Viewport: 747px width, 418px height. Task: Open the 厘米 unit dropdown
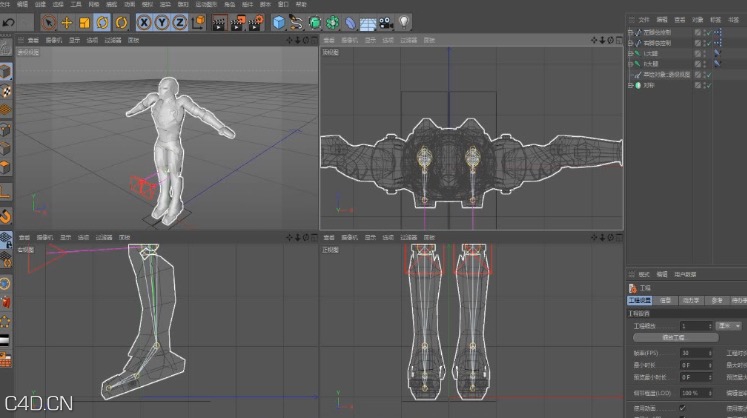pyautogui.click(x=729, y=326)
